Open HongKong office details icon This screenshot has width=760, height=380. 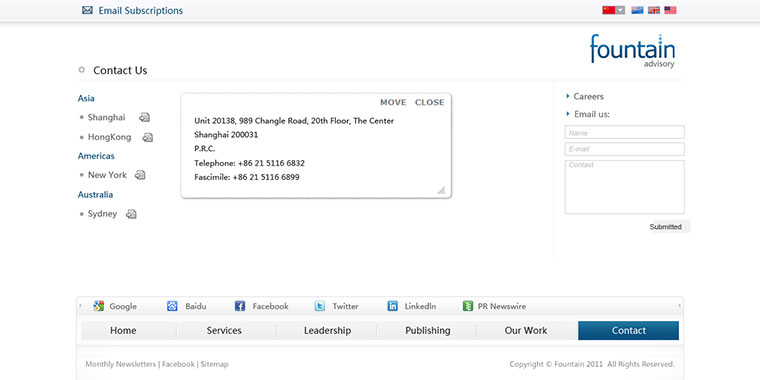tap(148, 138)
